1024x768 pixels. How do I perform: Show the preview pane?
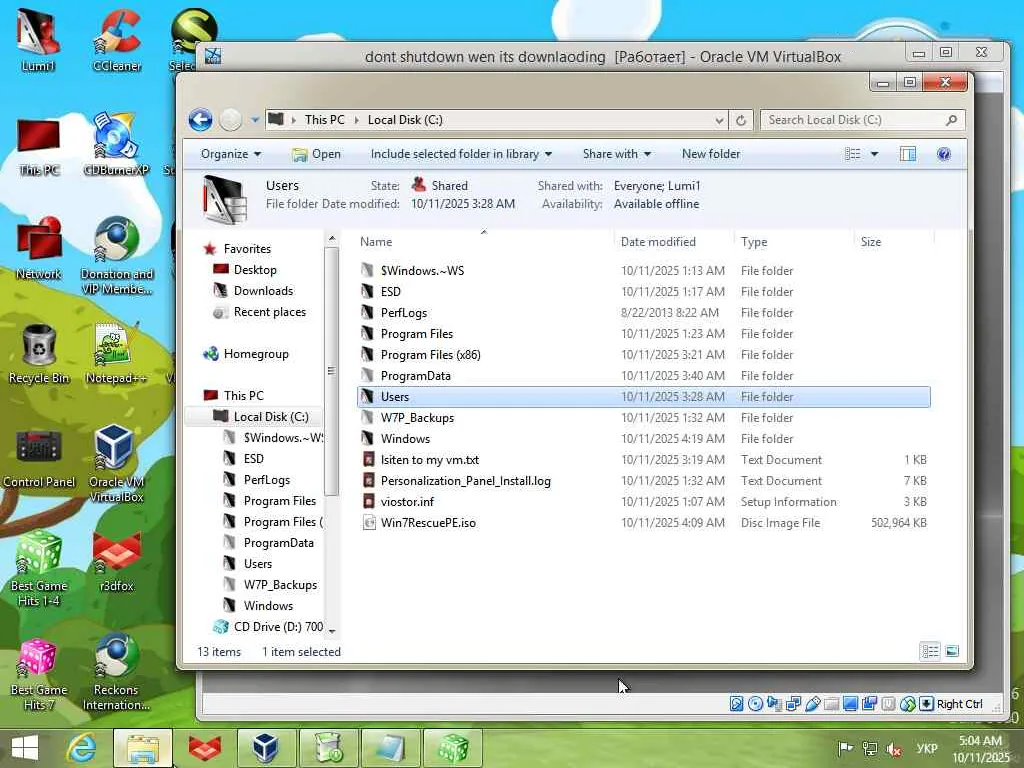(908, 154)
